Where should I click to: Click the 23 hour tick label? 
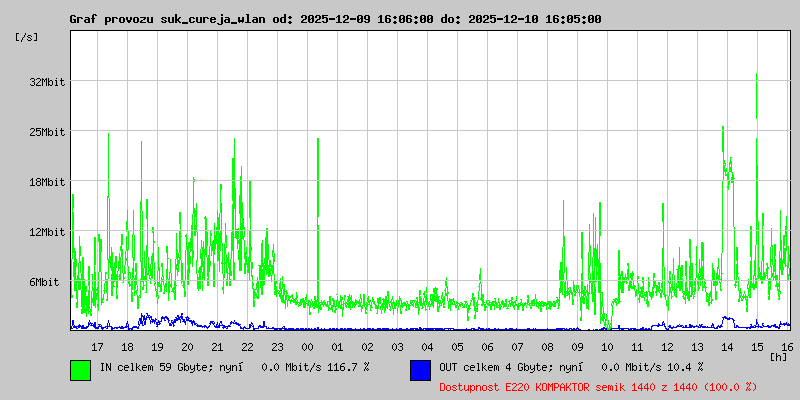277,347
